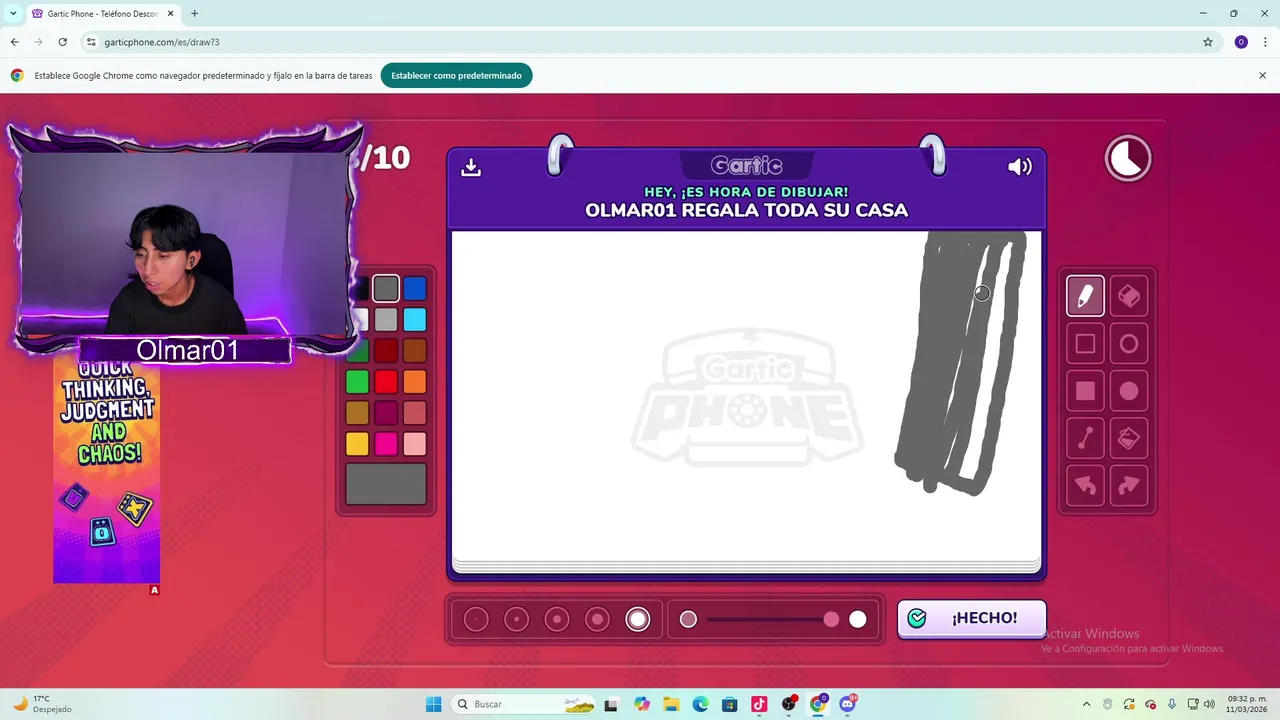Open File Explorer from taskbar
Image resolution: width=1280 pixels, height=720 pixels.
tap(671, 704)
